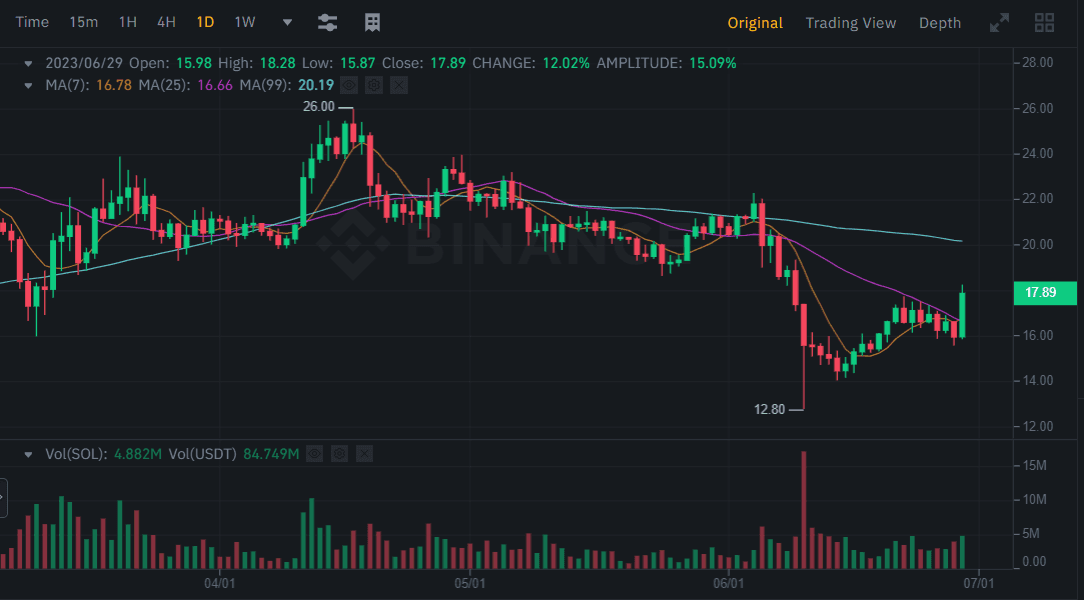The width and height of the screenshot is (1084, 600).
Task: Select the 1D interval
Action: click(205, 22)
